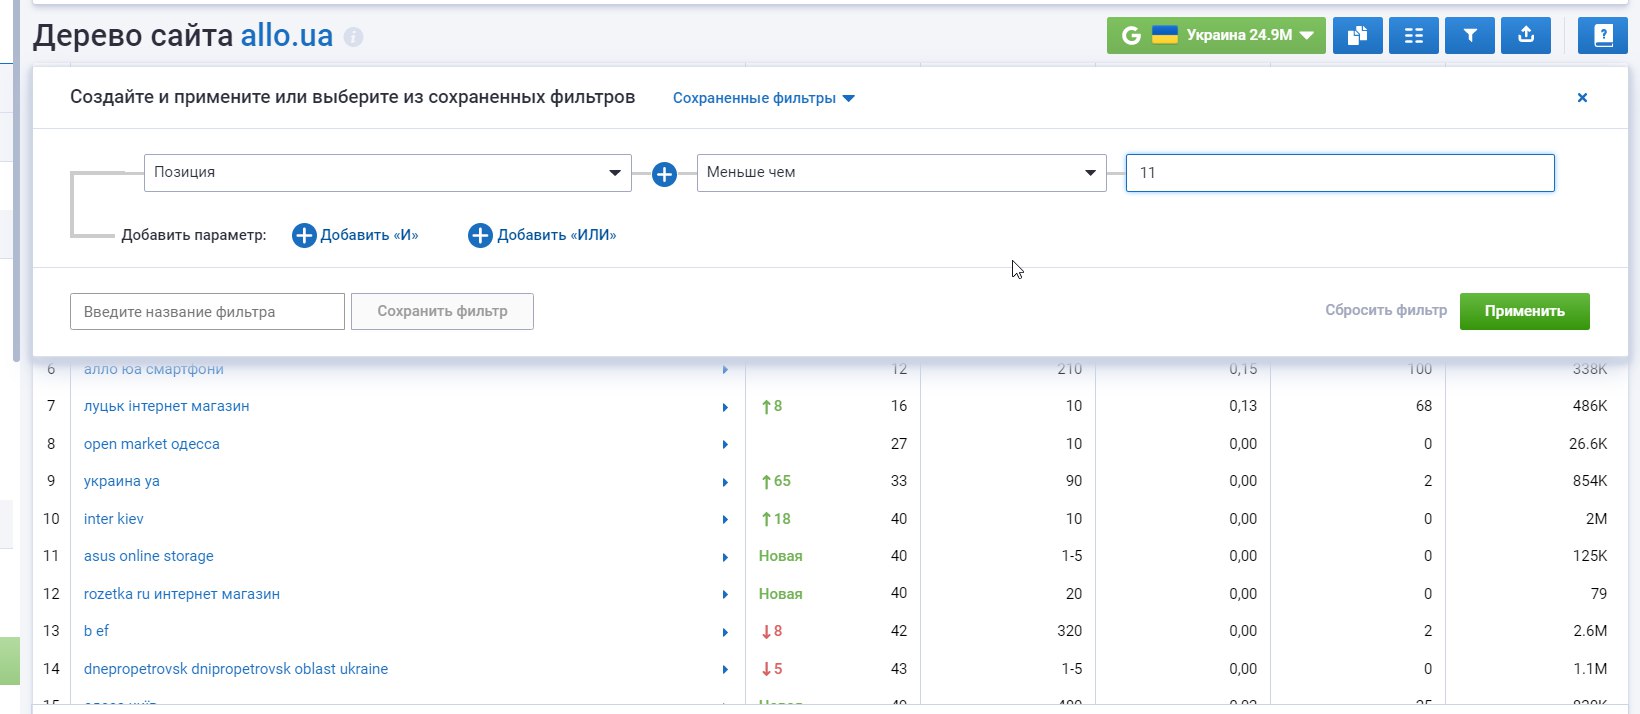Open the copy/duplicate report icon button

pyautogui.click(x=1357, y=36)
